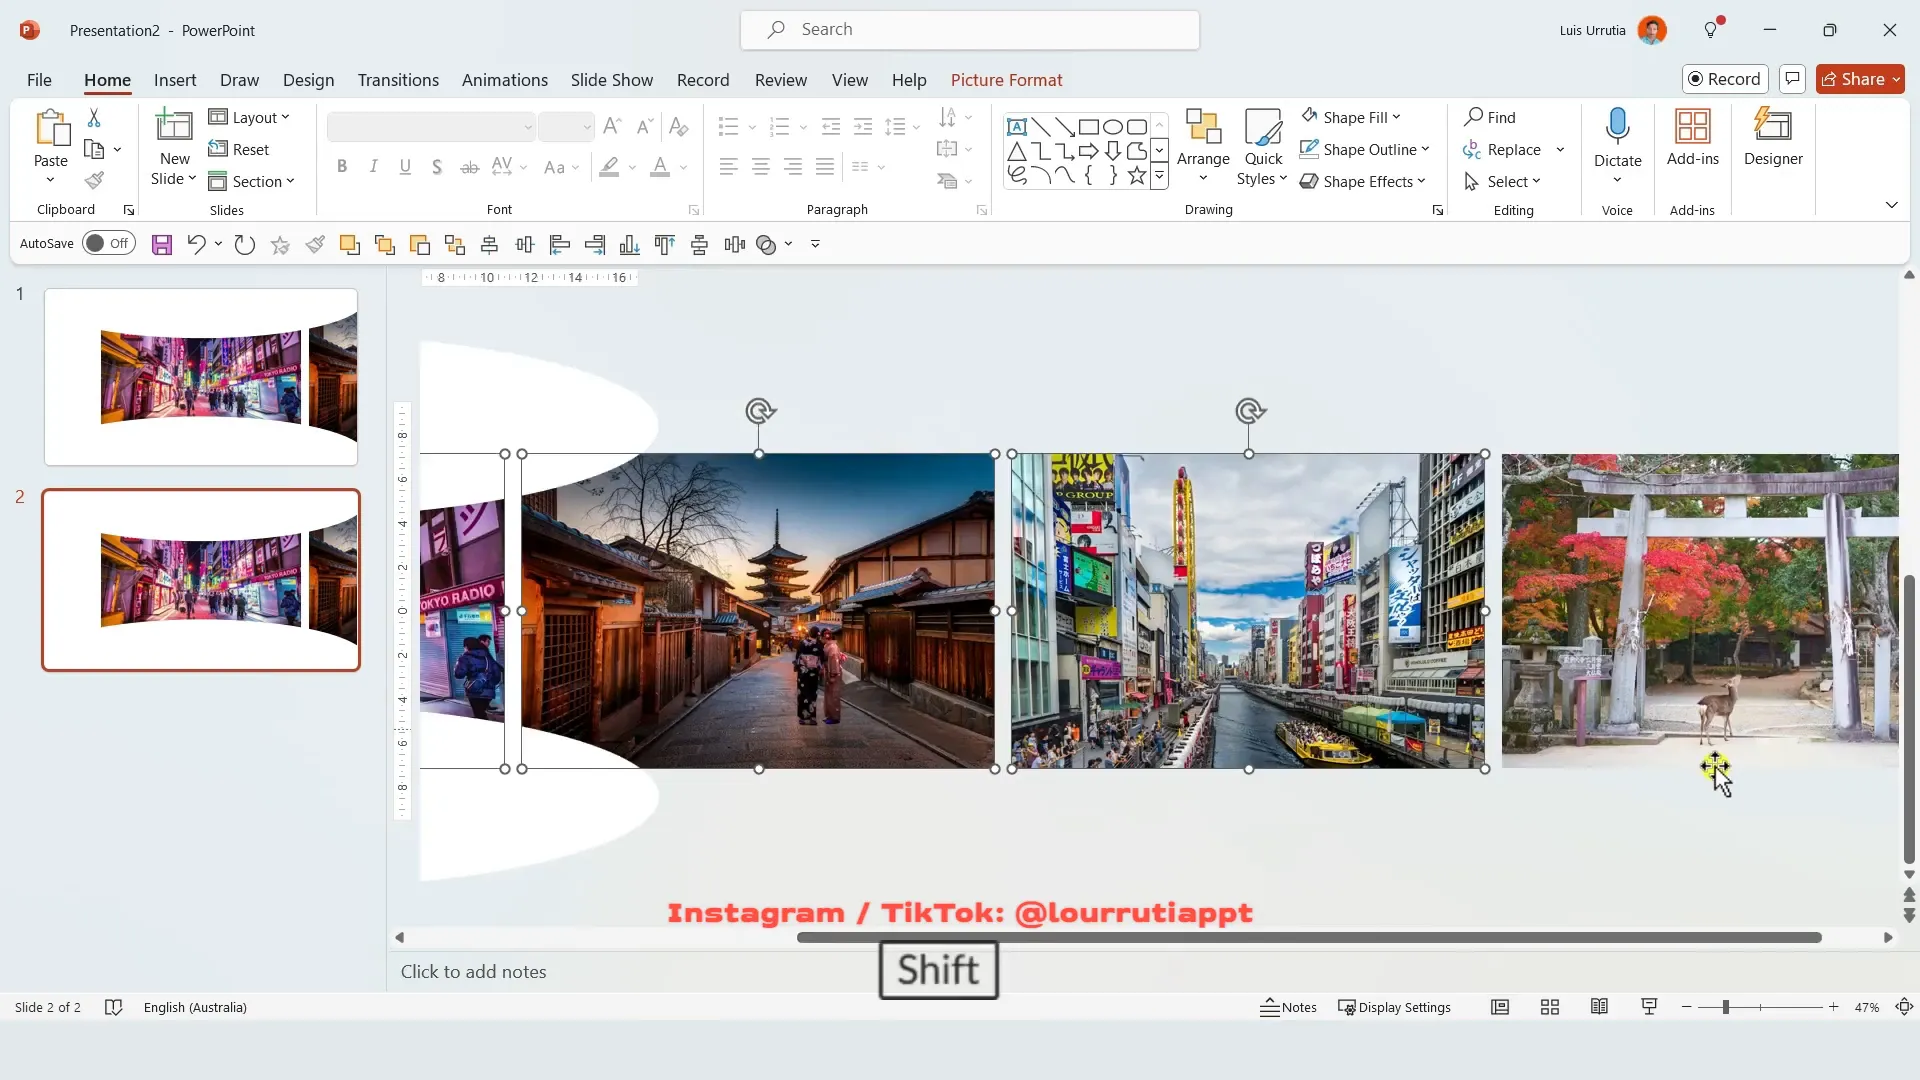
Task: Click Increase Font Size icon
Action: 612,126
